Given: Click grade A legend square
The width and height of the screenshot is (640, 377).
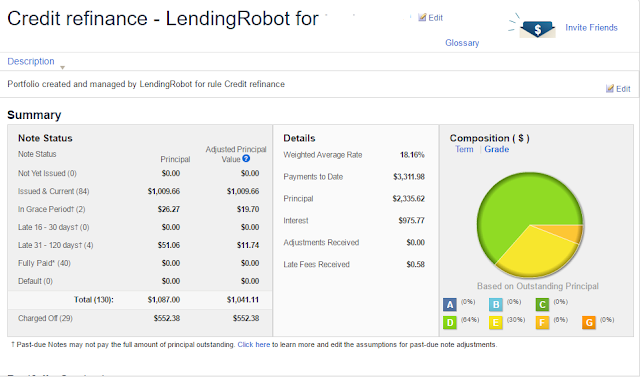Looking at the screenshot, I should tap(450, 305).
